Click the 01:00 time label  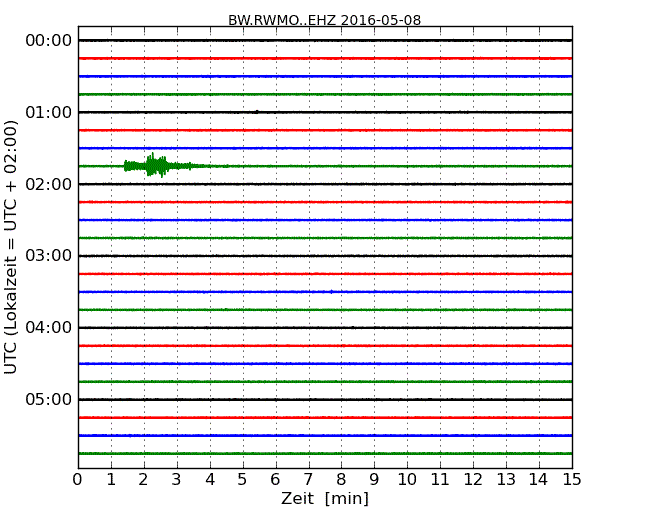(x=49, y=112)
